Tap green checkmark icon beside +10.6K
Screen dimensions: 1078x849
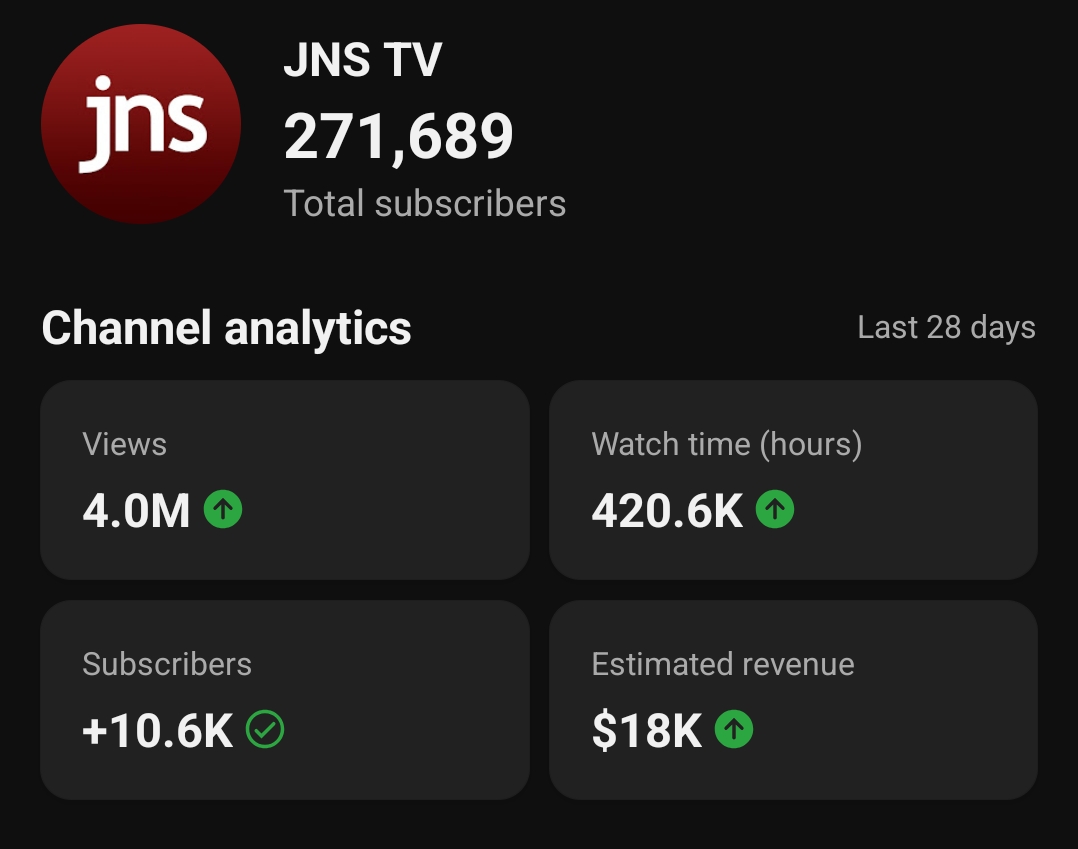pos(265,729)
